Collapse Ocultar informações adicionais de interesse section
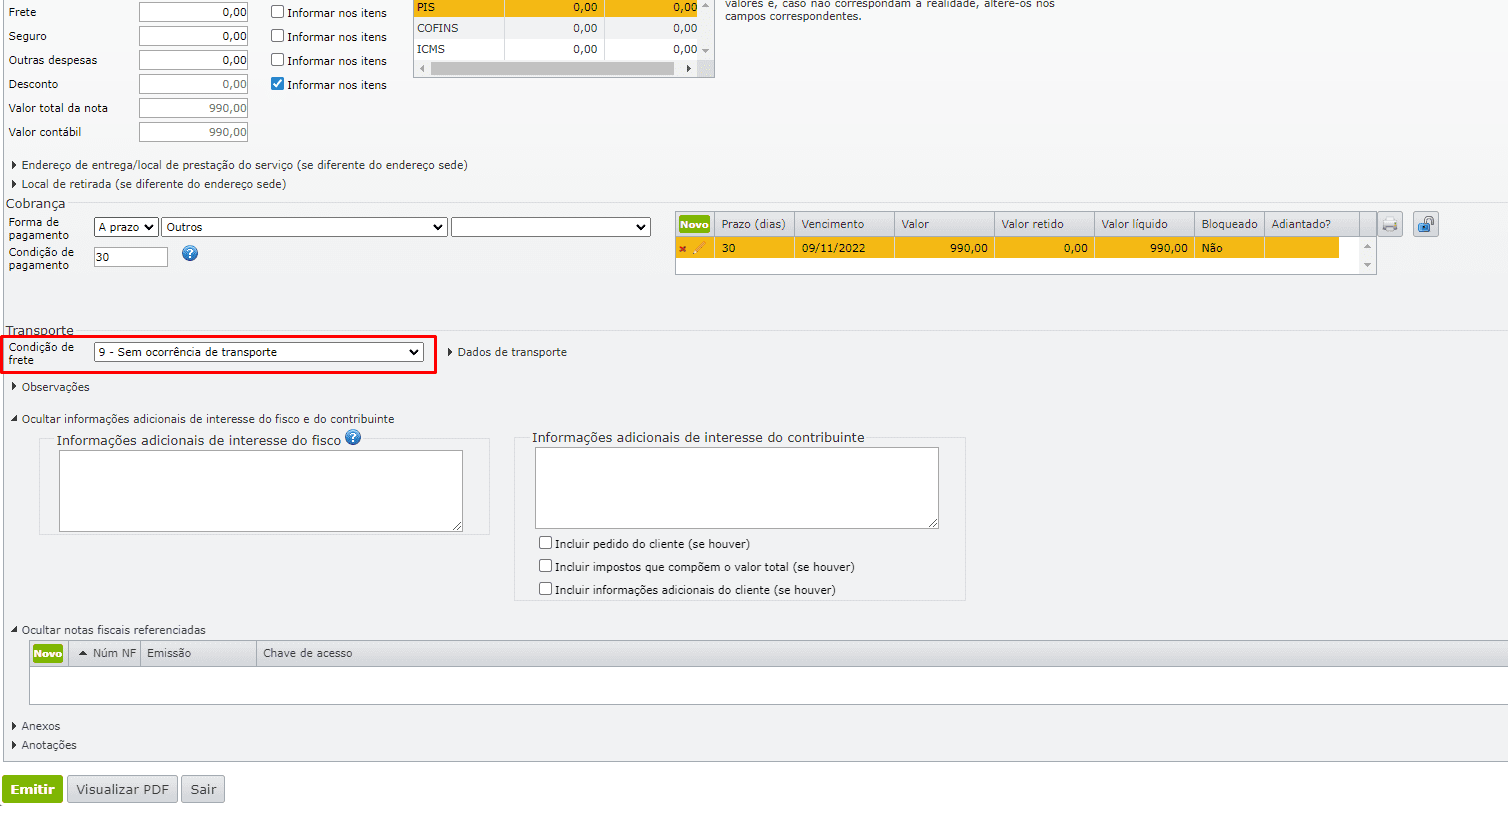Screen dimensions: 1508x816 [x=202, y=419]
